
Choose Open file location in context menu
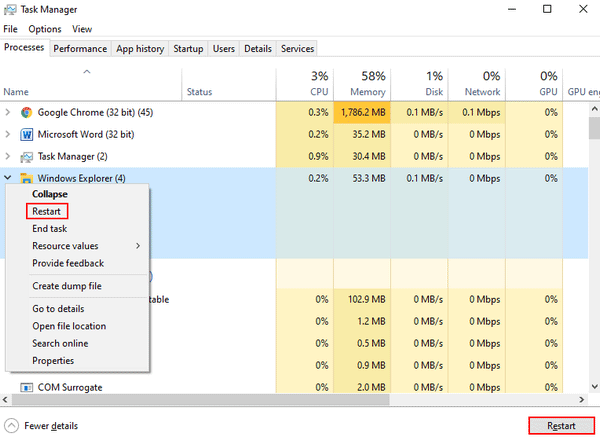tap(69, 326)
